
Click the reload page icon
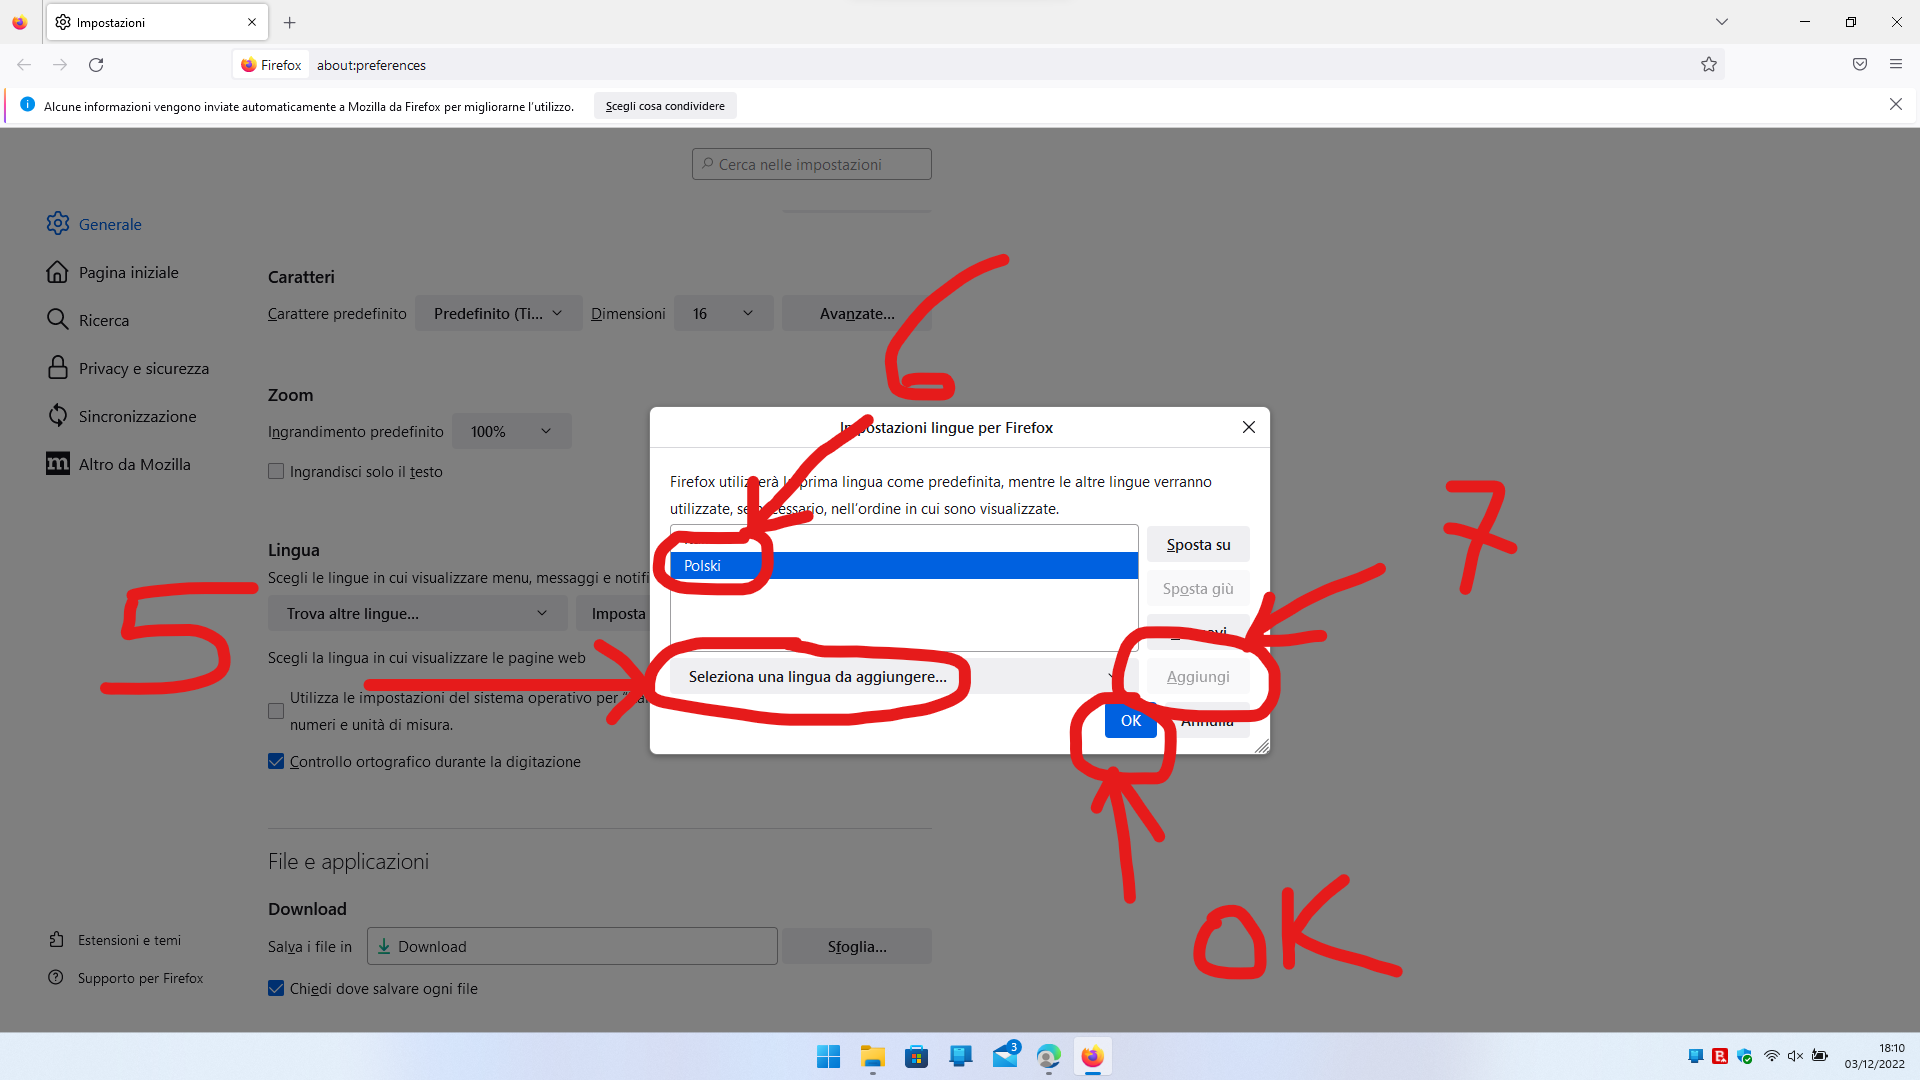(x=96, y=65)
